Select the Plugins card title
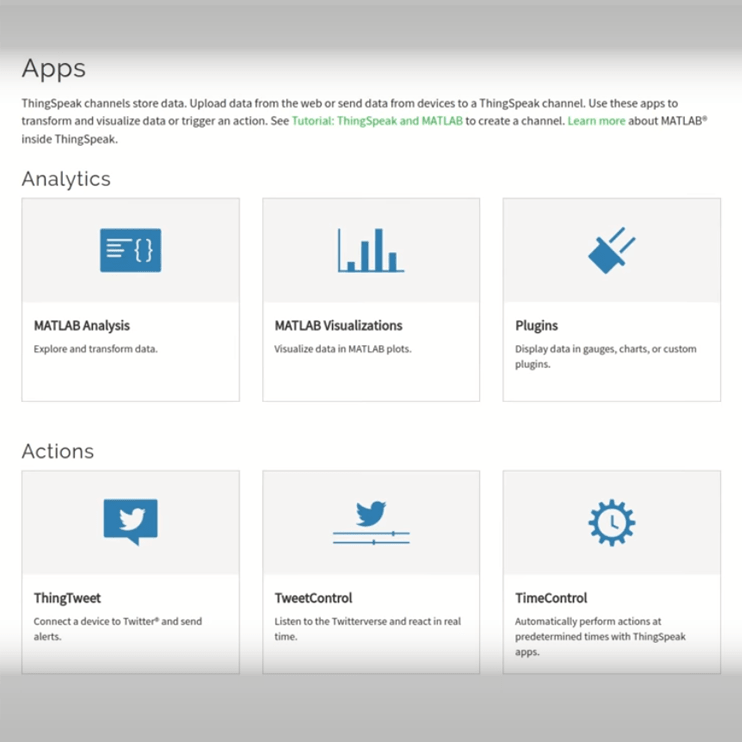 point(536,326)
